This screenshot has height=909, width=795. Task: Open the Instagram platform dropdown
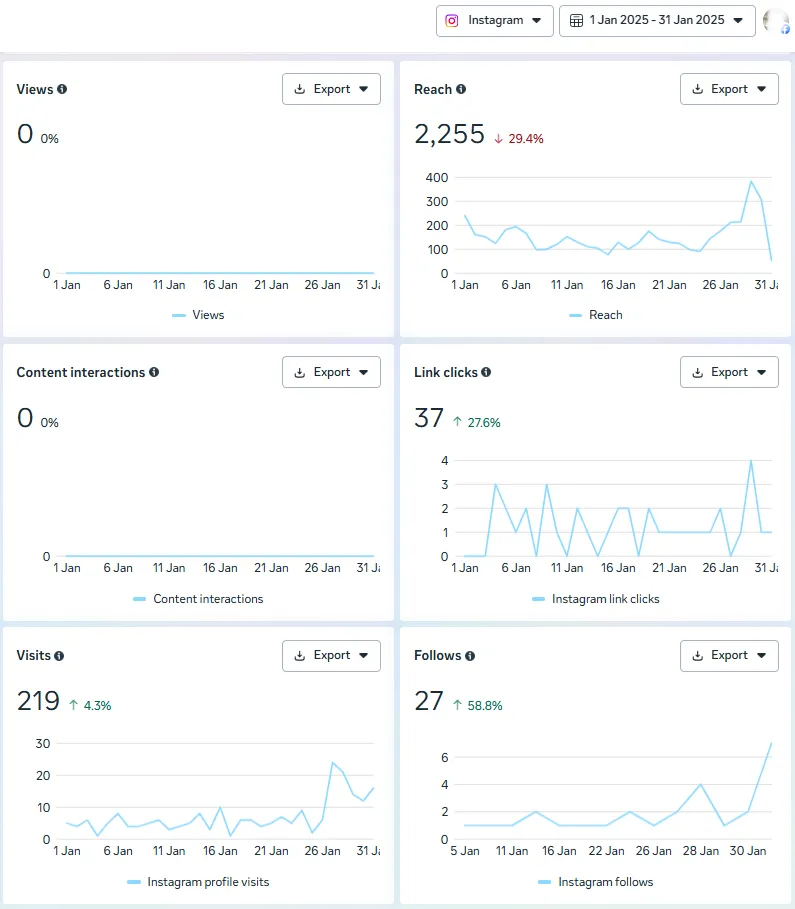pos(495,21)
